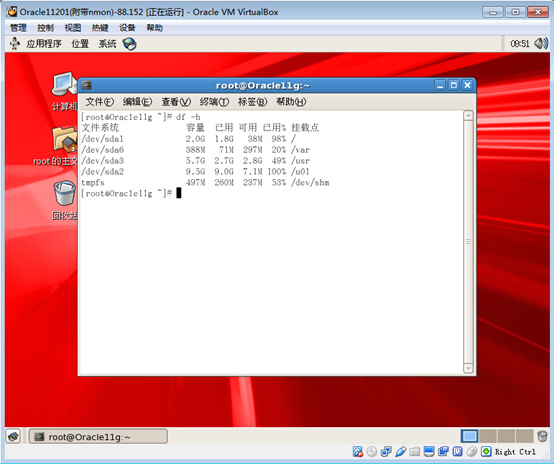Open the VirtualBox 帮助 menu
Viewport: 554px width, 464px height.
(154, 28)
